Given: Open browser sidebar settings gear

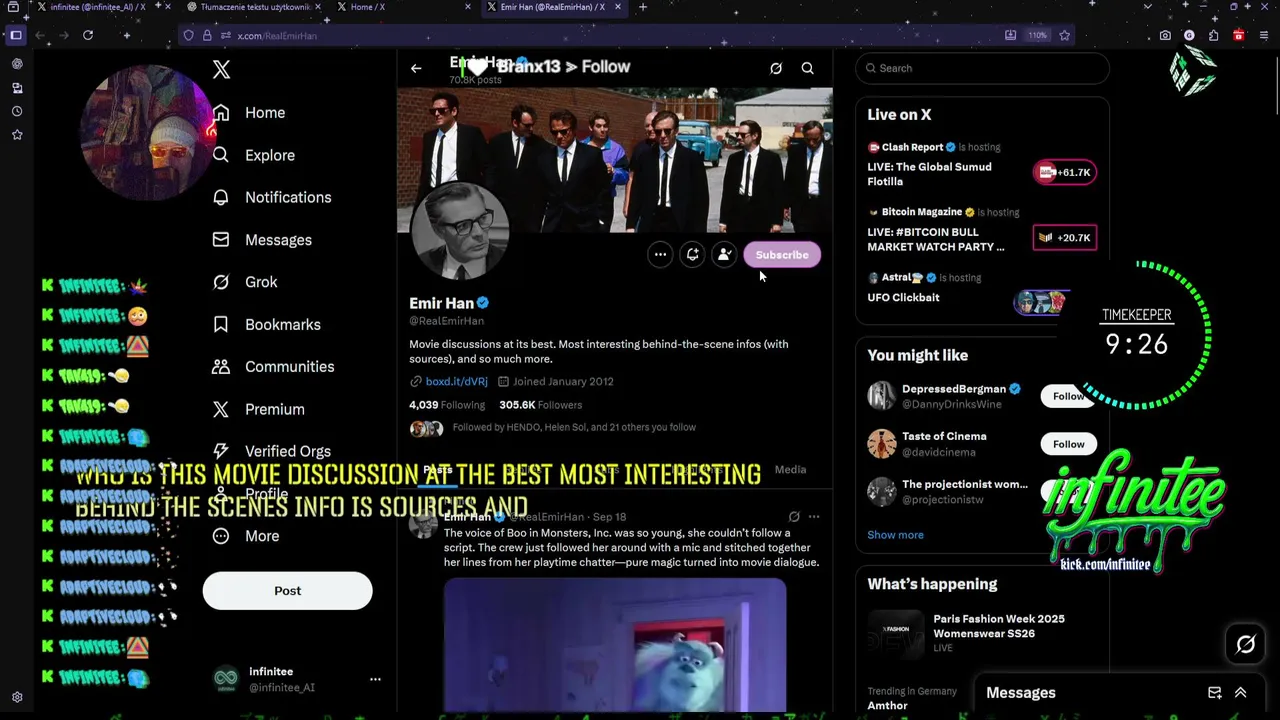Looking at the screenshot, I should tap(17, 697).
